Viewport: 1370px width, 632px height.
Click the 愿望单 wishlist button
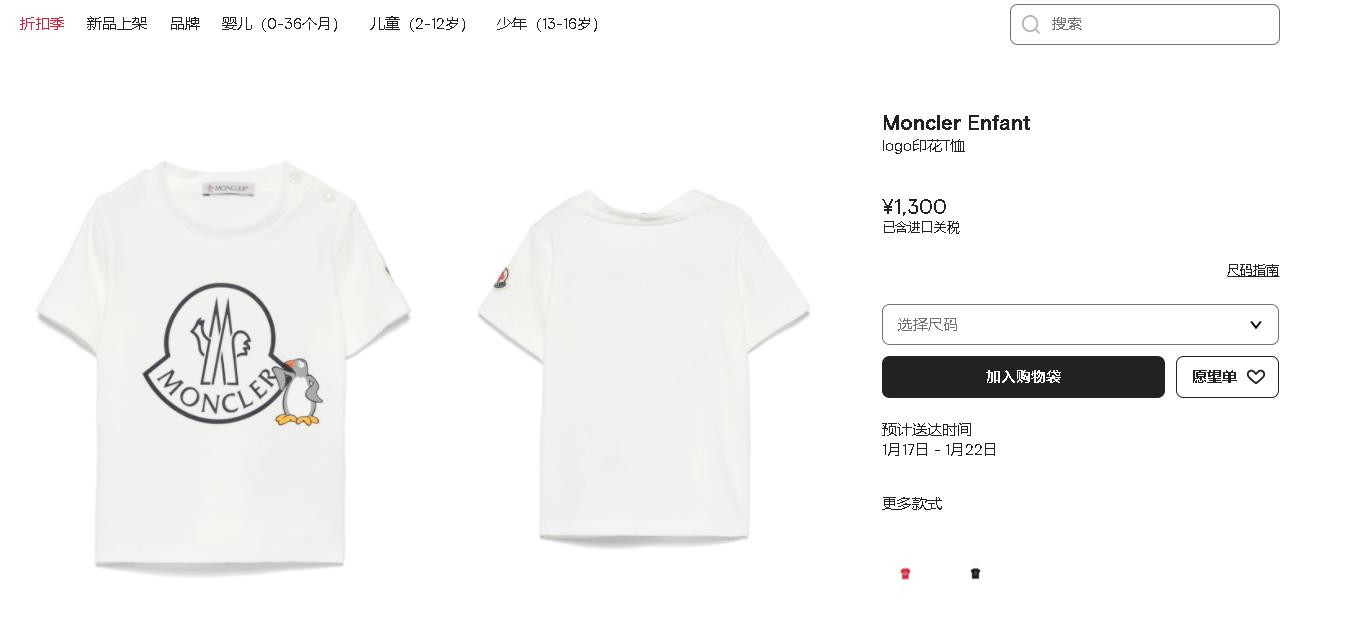pyautogui.click(x=1227, y=377)
